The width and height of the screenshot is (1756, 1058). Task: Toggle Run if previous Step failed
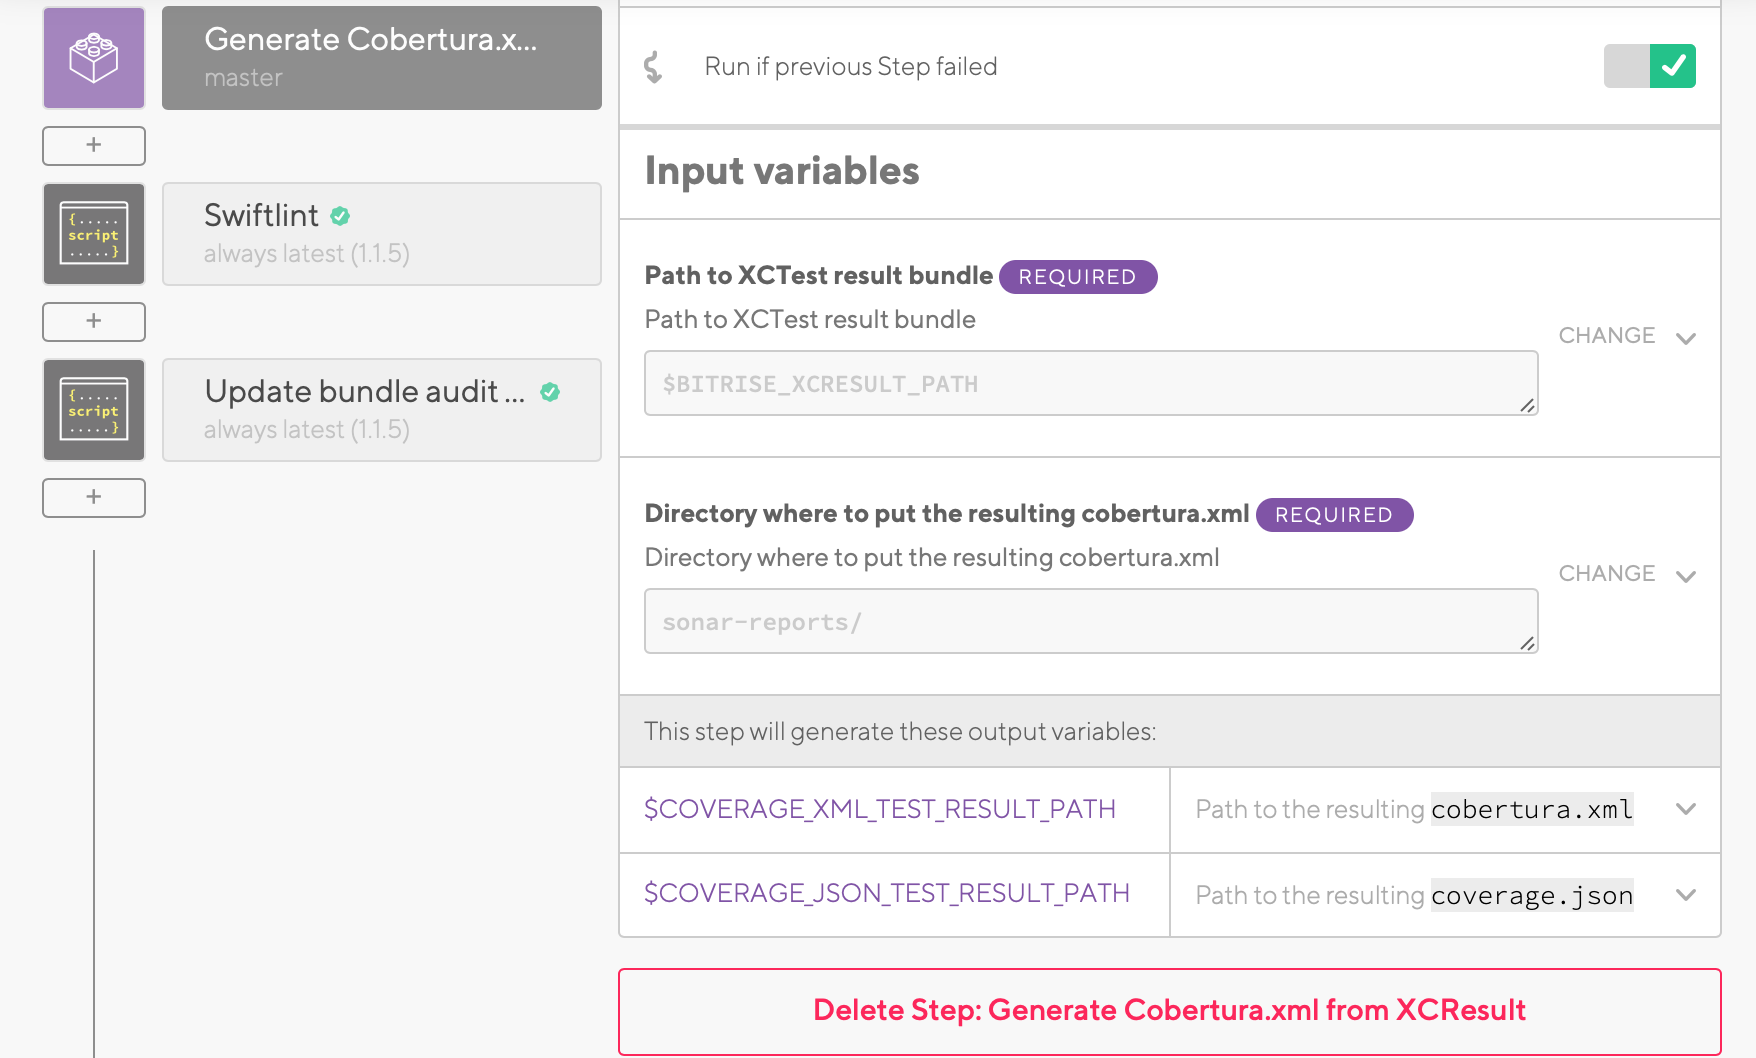click(x=1649, y=66)
